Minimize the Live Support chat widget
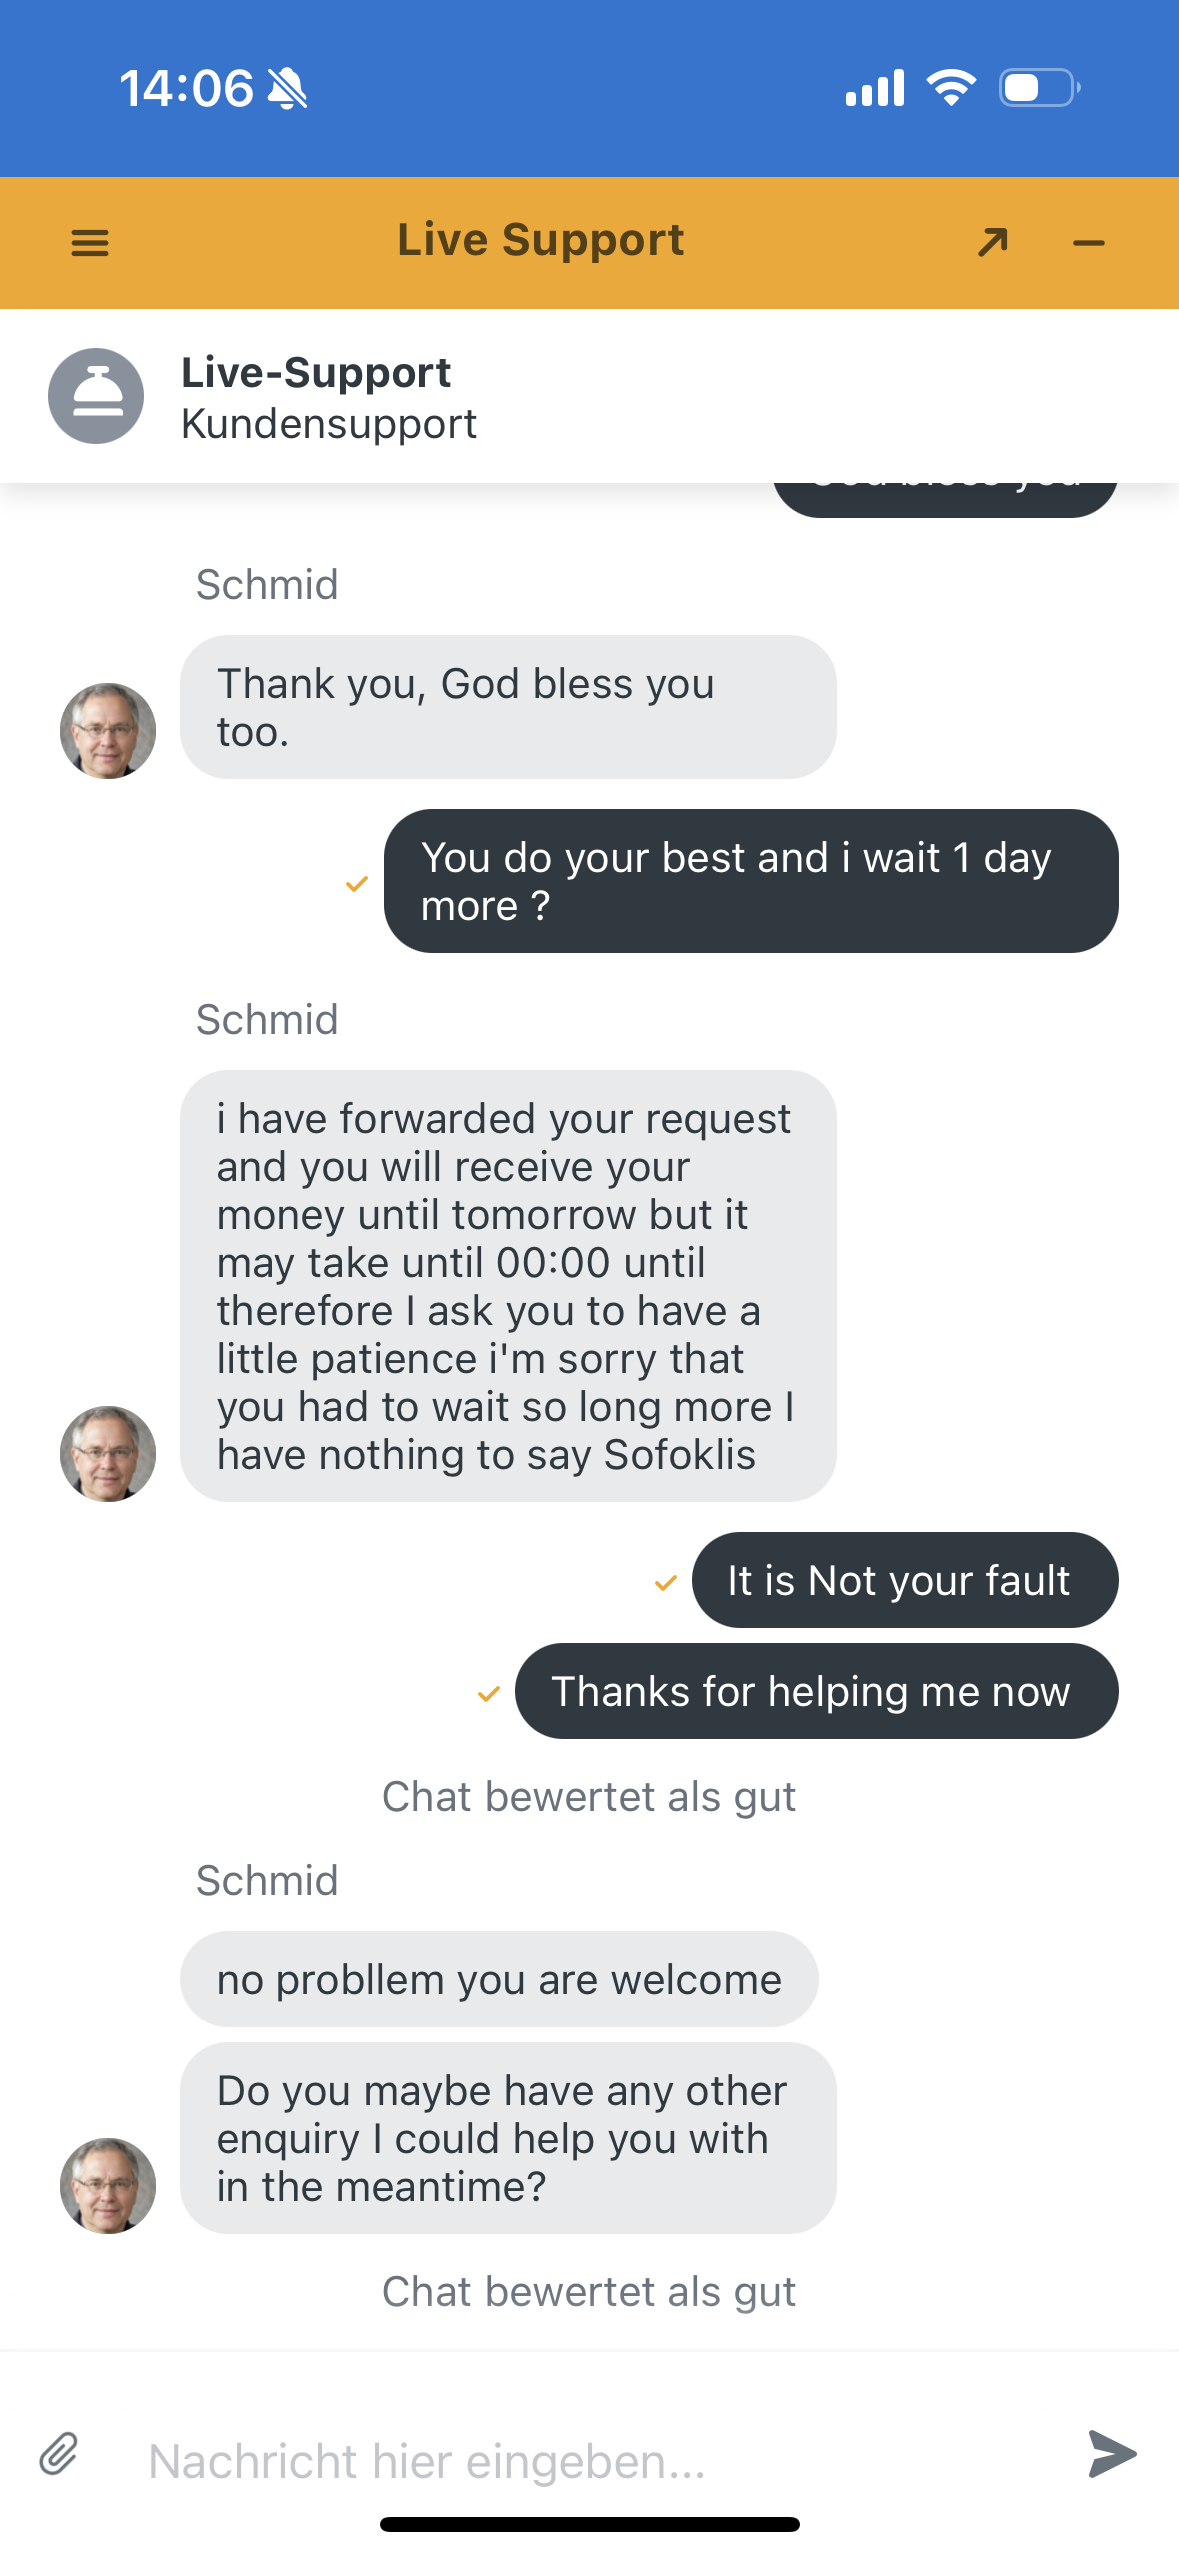Viewport: 1179px width, 2556px height. (1088, 243)
